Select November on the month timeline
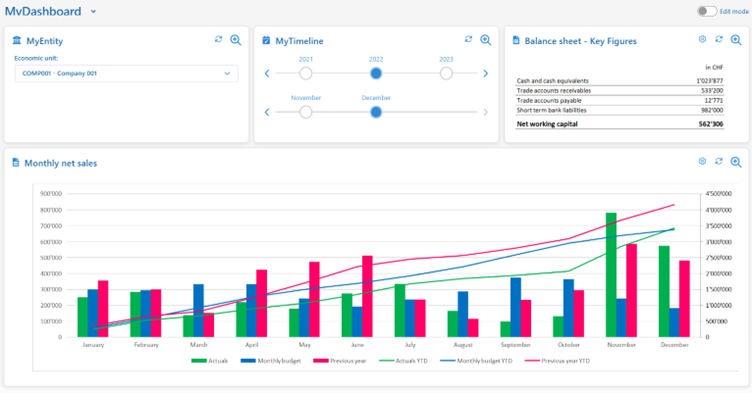The height and width of the screenshot is (393, 752). click(x=306, y=112)
